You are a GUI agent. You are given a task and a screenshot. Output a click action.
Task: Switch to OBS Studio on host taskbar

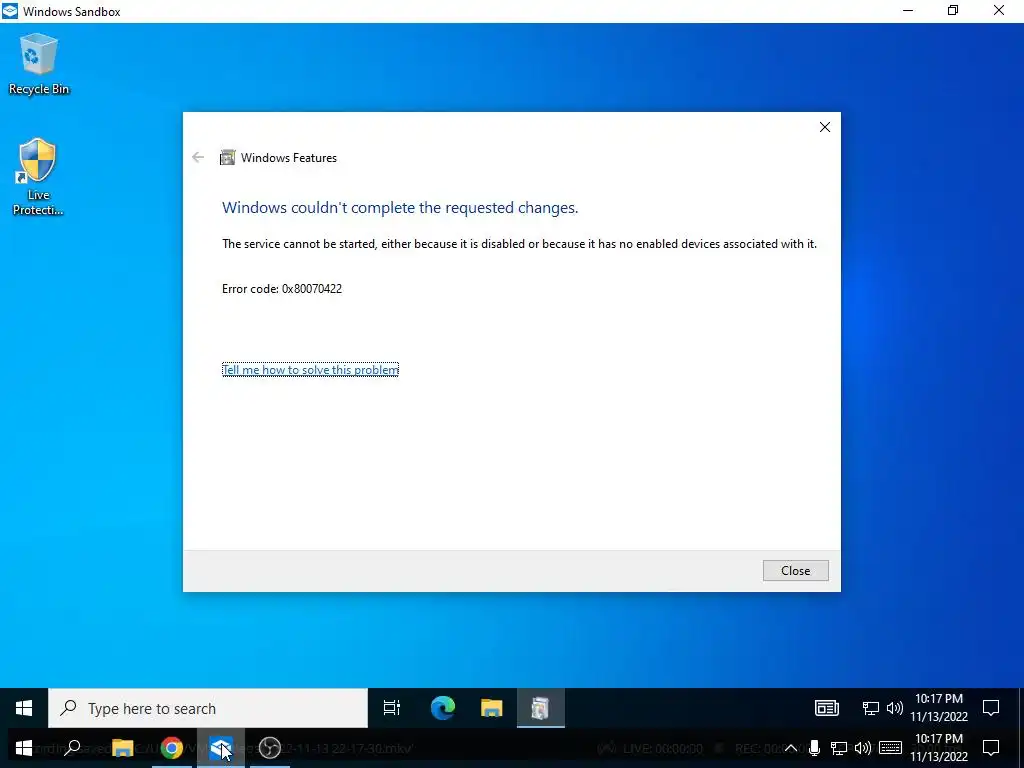coord(270,748)
